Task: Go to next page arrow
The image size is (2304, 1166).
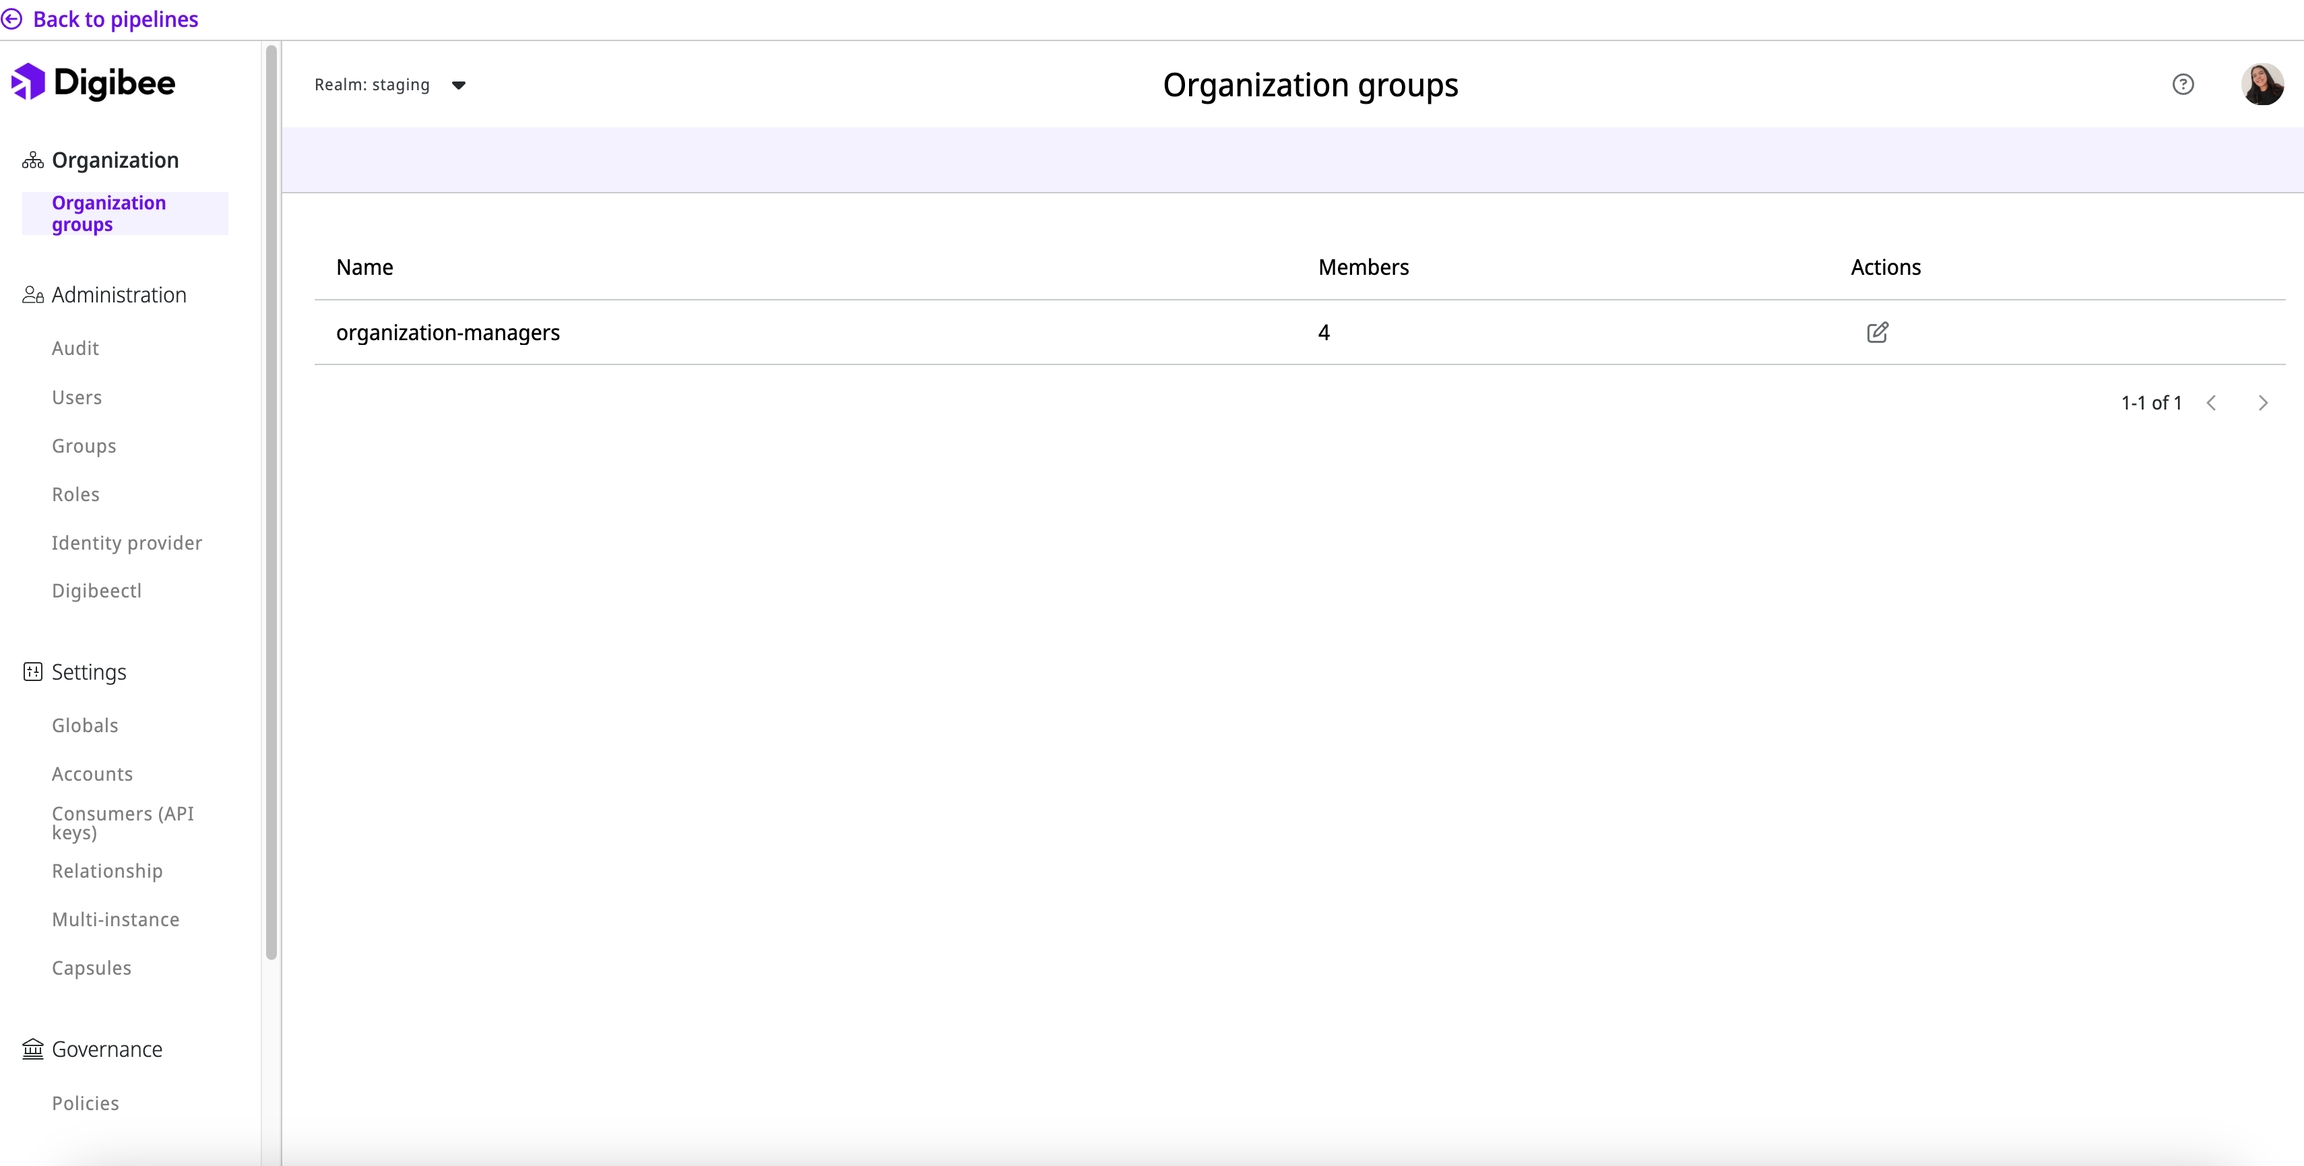Action: pos(2263,403)
